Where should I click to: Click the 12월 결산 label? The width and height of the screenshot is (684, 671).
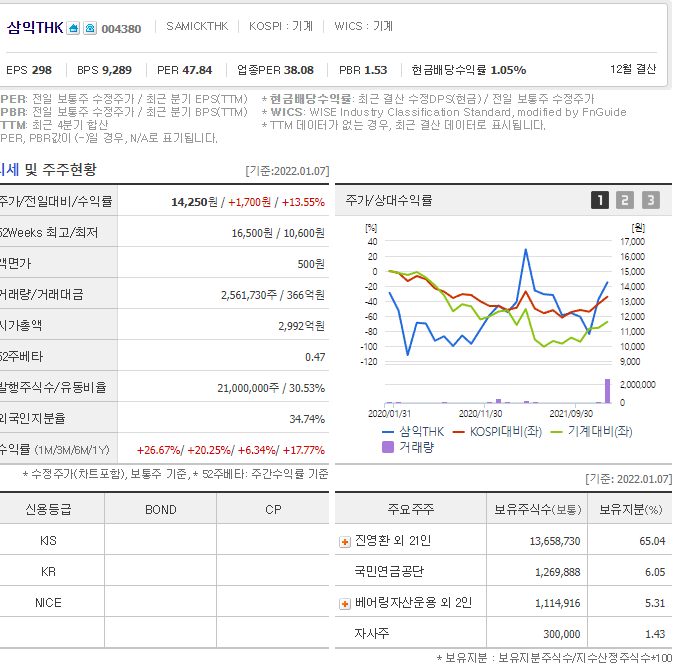pyautogui.click(x=633, y=69)
